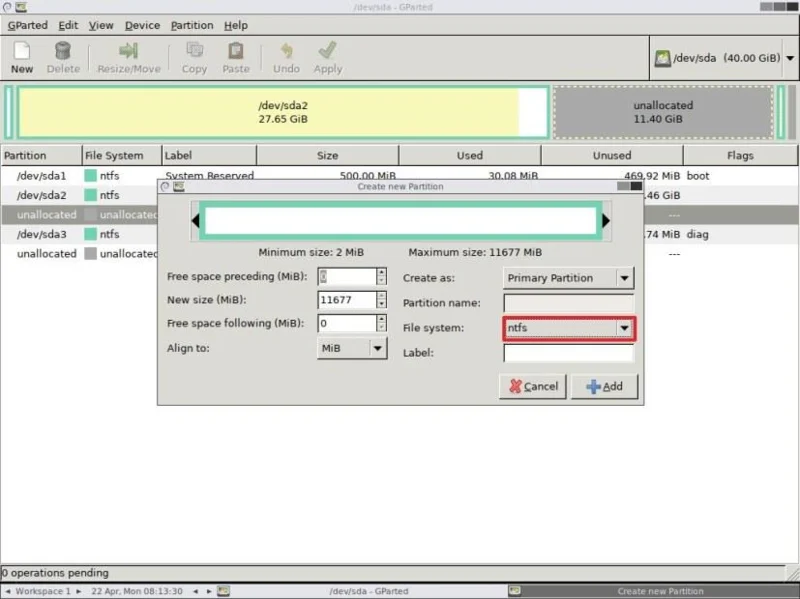This screenshot has height=599, width=800.
Task: Select the /dev/sda3 row
Action: [x=399, y=234]
